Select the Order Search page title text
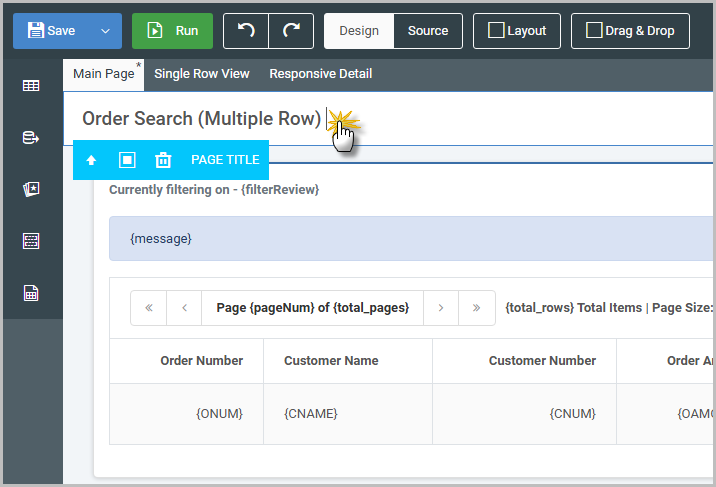Viewport: 716px width, 487px height. (x=201, y=119)
